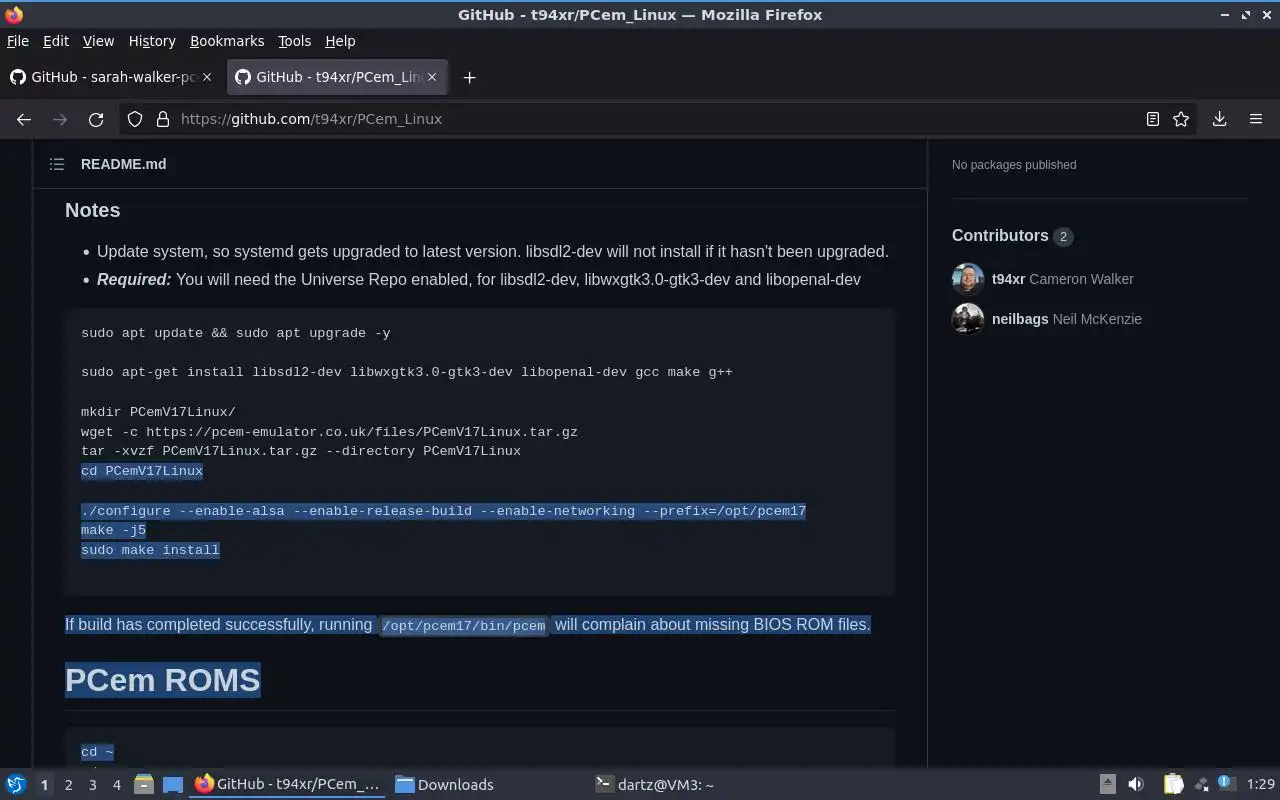Open the Help menu
Screen dimensions: 1280x800
(x=340, y=41)
